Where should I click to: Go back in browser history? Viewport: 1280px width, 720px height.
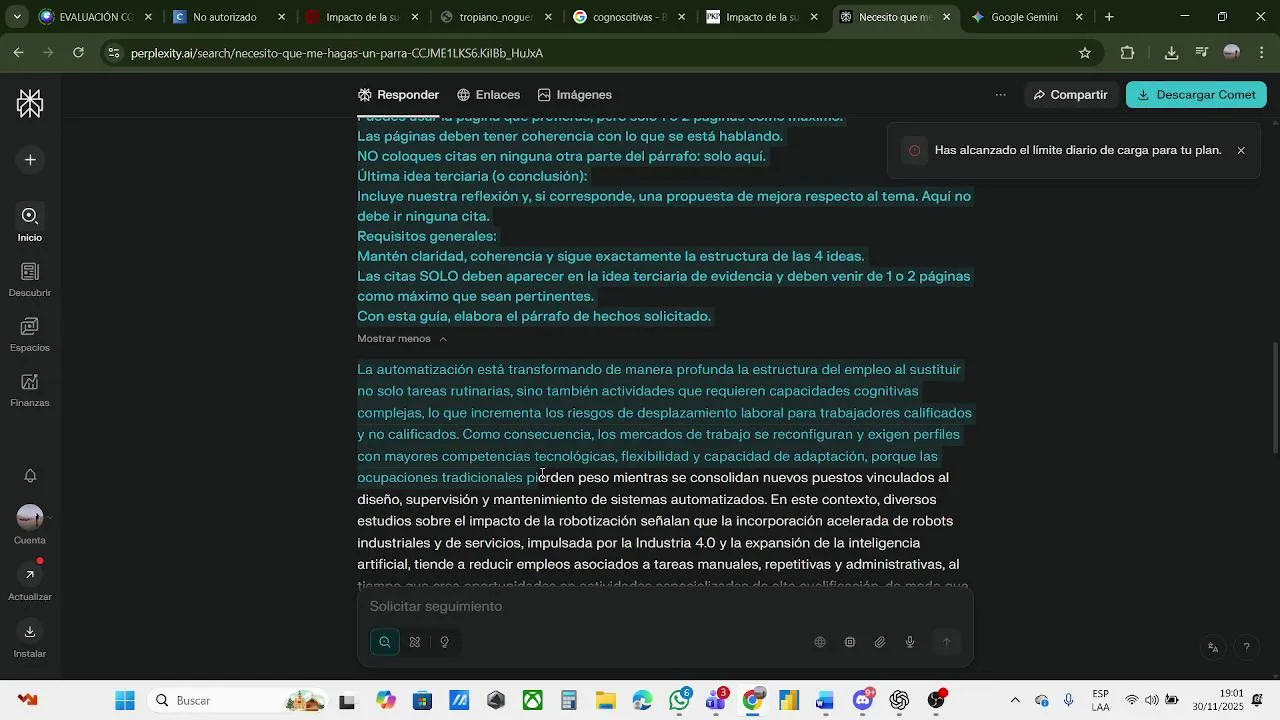coord(19,53)
